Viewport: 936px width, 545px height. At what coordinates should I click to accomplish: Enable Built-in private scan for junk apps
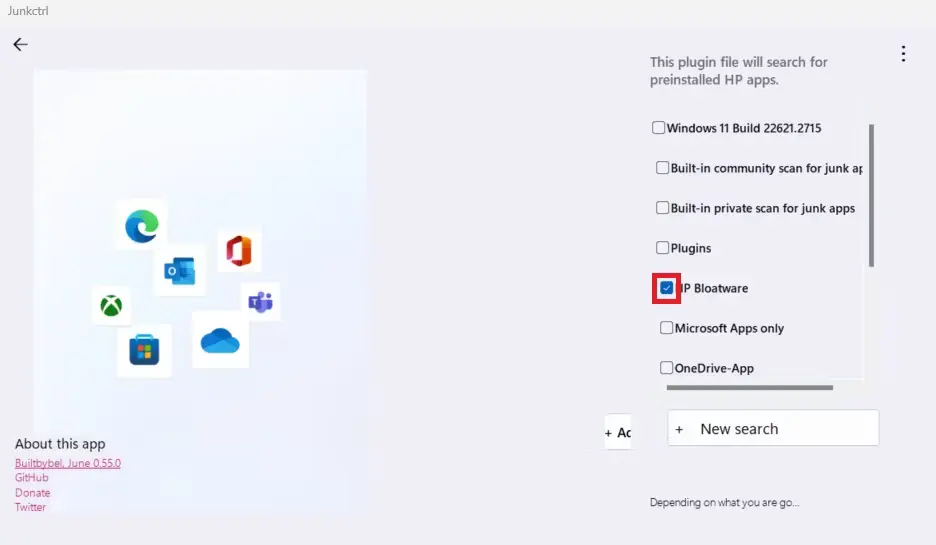pyautogui.click(x=662, y=208)
